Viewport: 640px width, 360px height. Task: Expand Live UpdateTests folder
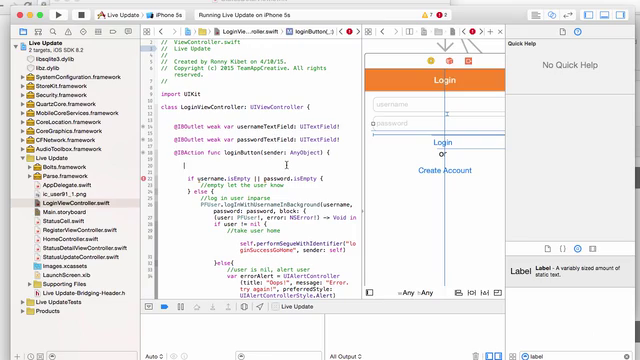coord(23,302)
